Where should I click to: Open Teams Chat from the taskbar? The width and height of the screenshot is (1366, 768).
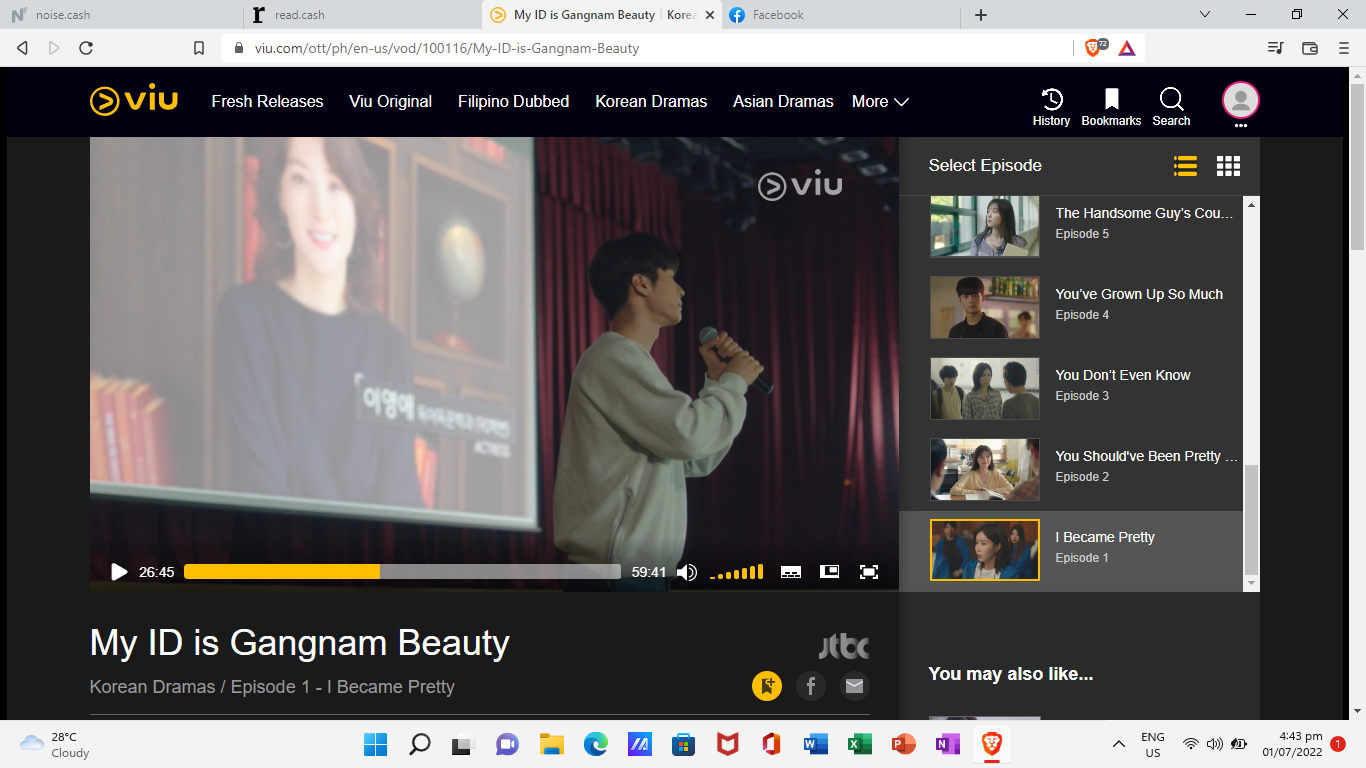click(507, 744)
